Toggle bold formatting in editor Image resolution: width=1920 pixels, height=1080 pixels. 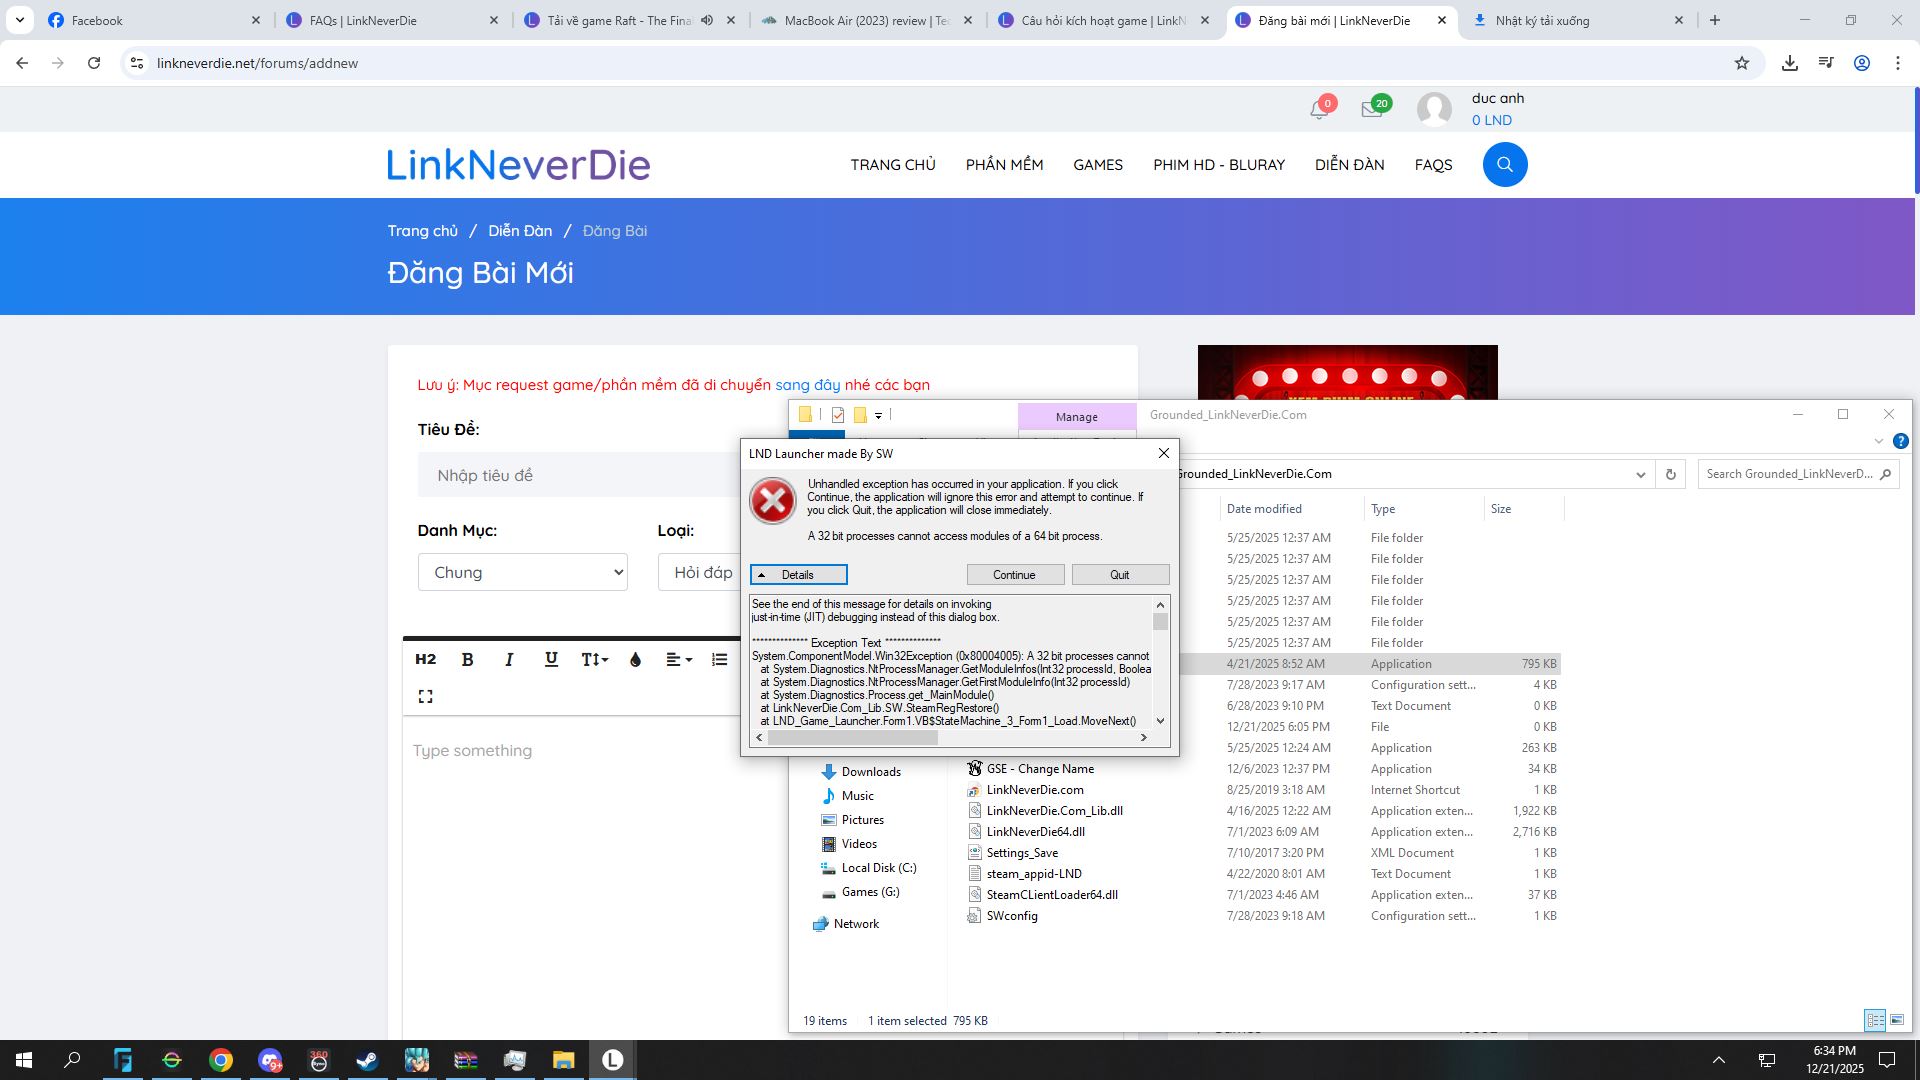[x=467, y=660]
